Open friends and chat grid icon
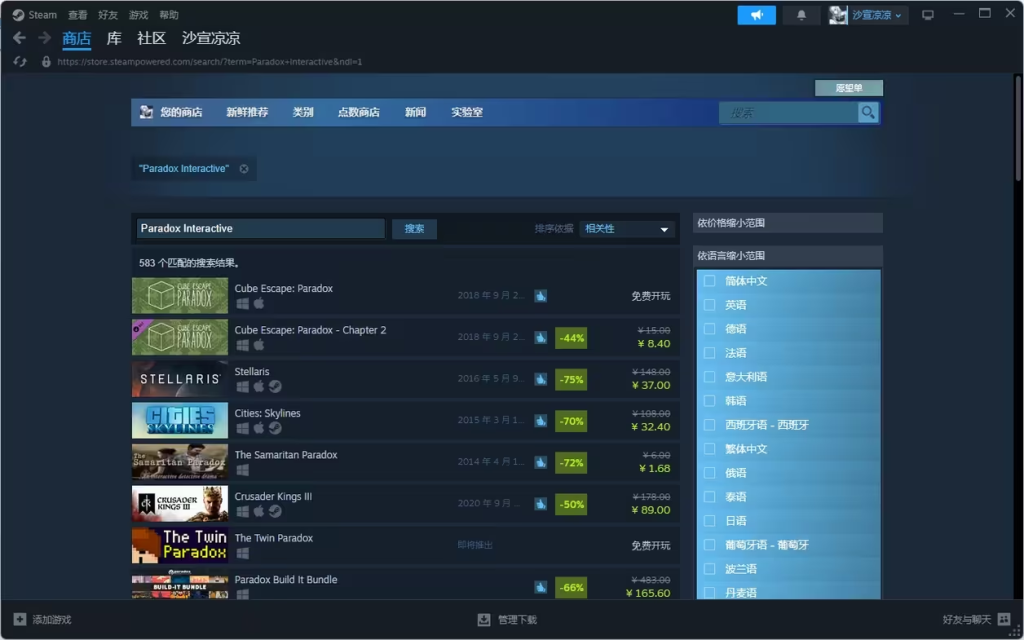Screen dimensions: 1024x640 coord(1004,619)
